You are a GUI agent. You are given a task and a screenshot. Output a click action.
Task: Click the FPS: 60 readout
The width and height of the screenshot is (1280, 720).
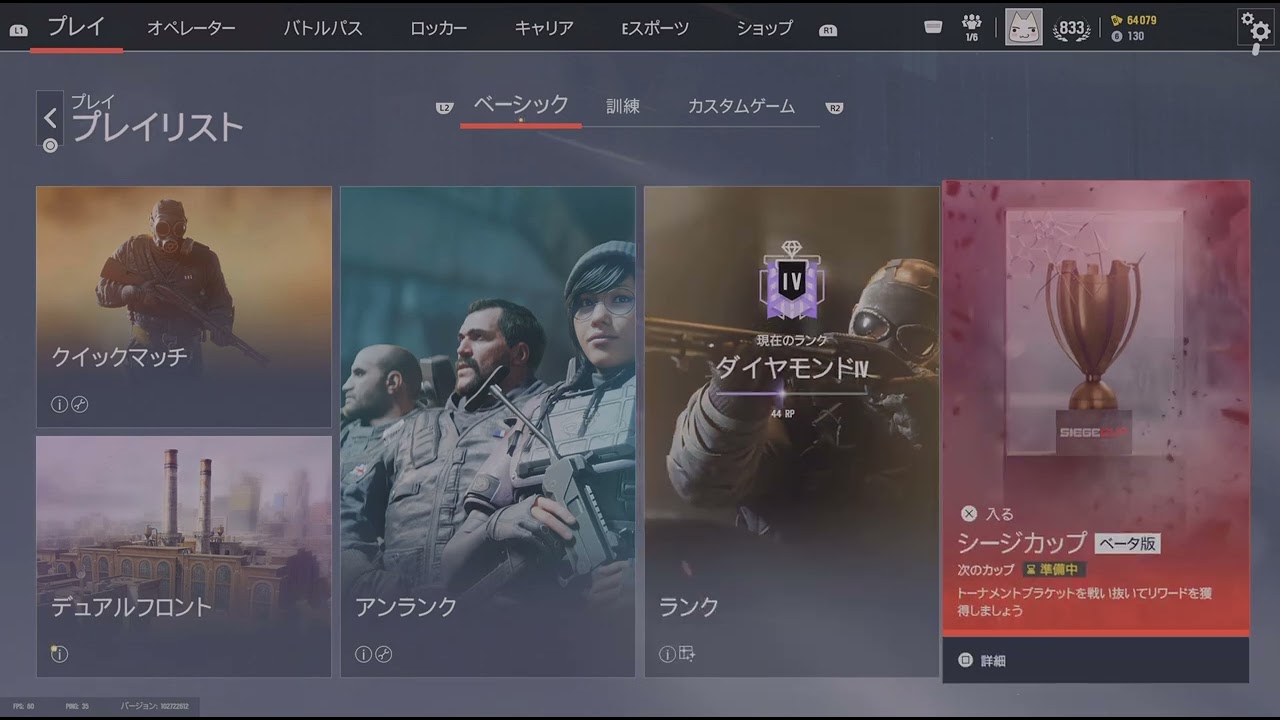pyautogui.click(x=24, y=706)
